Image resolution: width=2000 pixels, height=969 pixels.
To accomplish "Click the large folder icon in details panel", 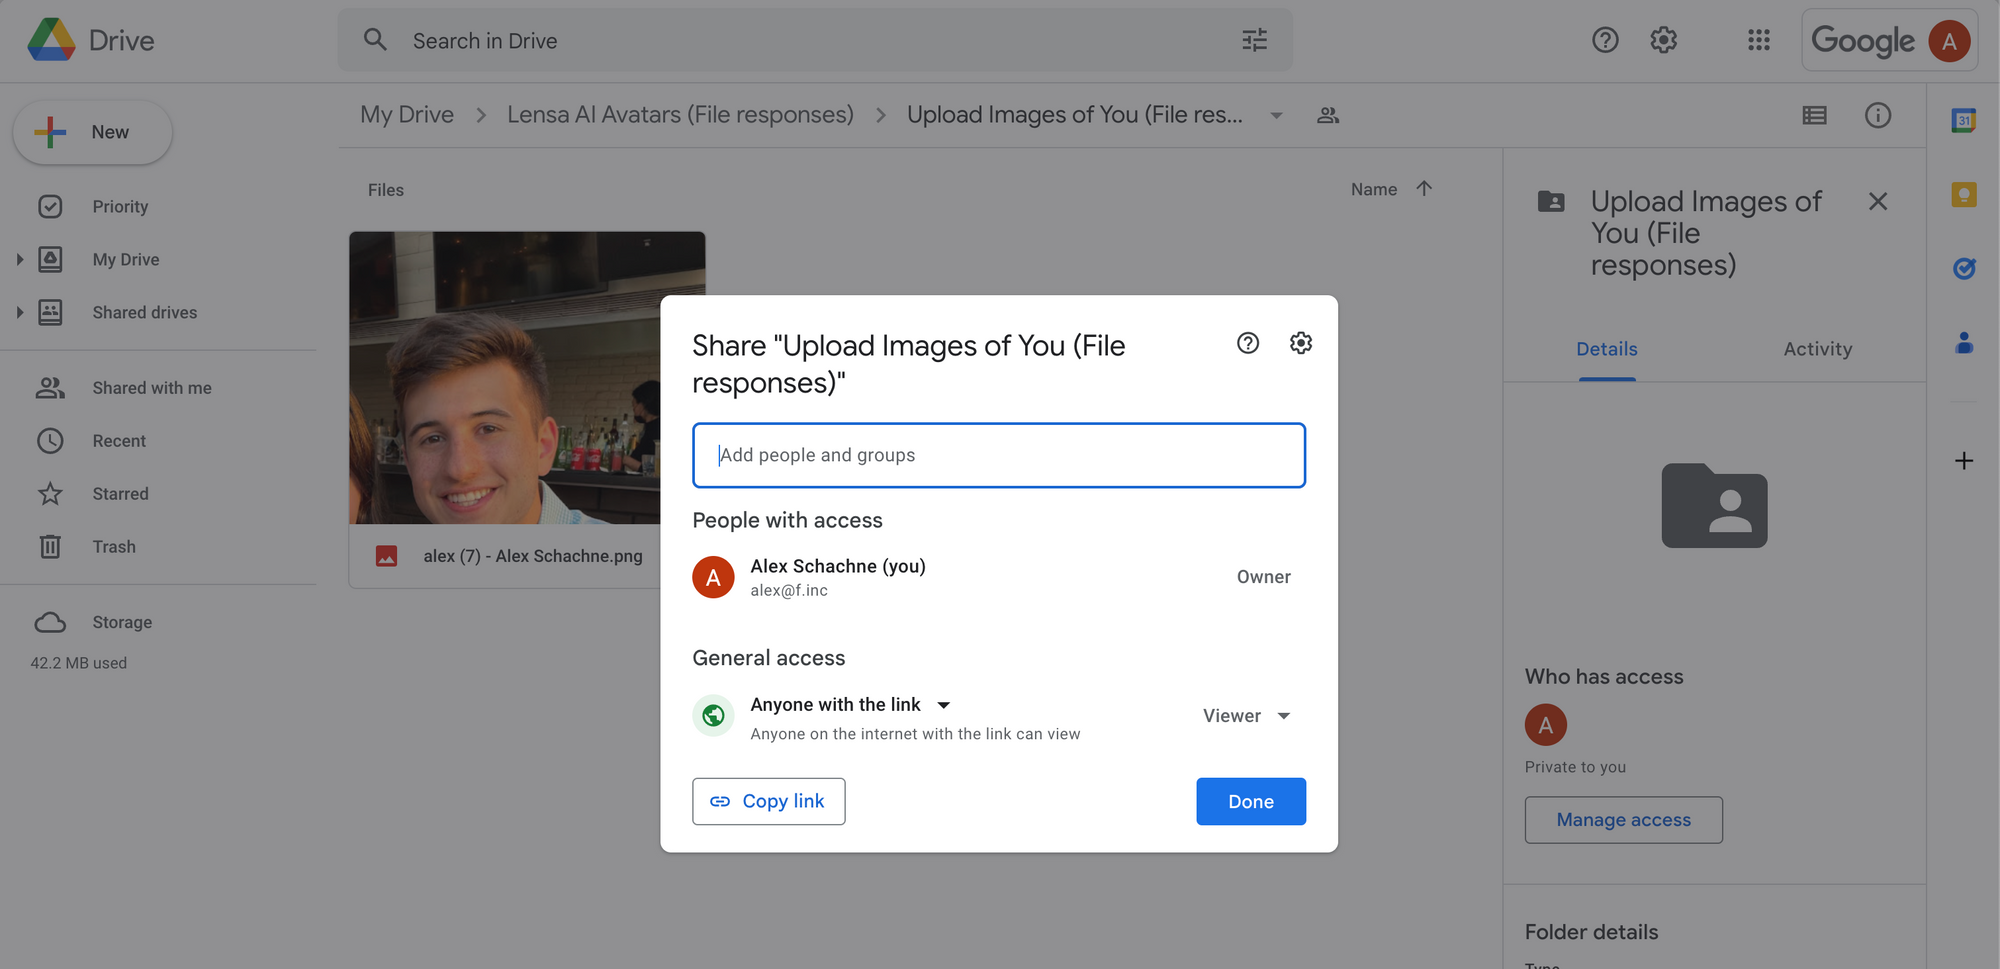I will (x=1714, y=505).
